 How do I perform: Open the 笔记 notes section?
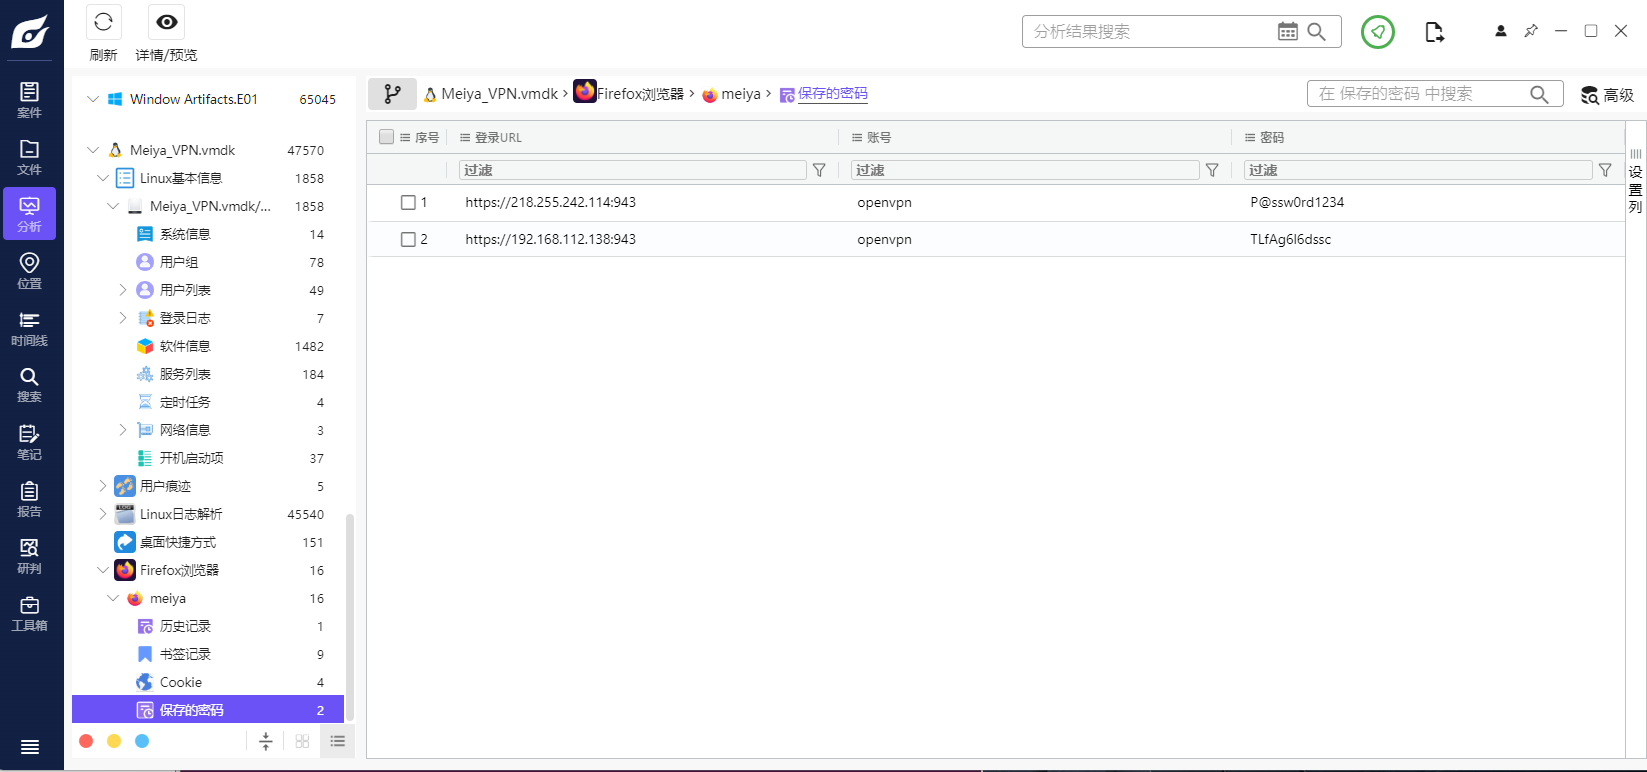pyautogui.click(x=29, y=442)
